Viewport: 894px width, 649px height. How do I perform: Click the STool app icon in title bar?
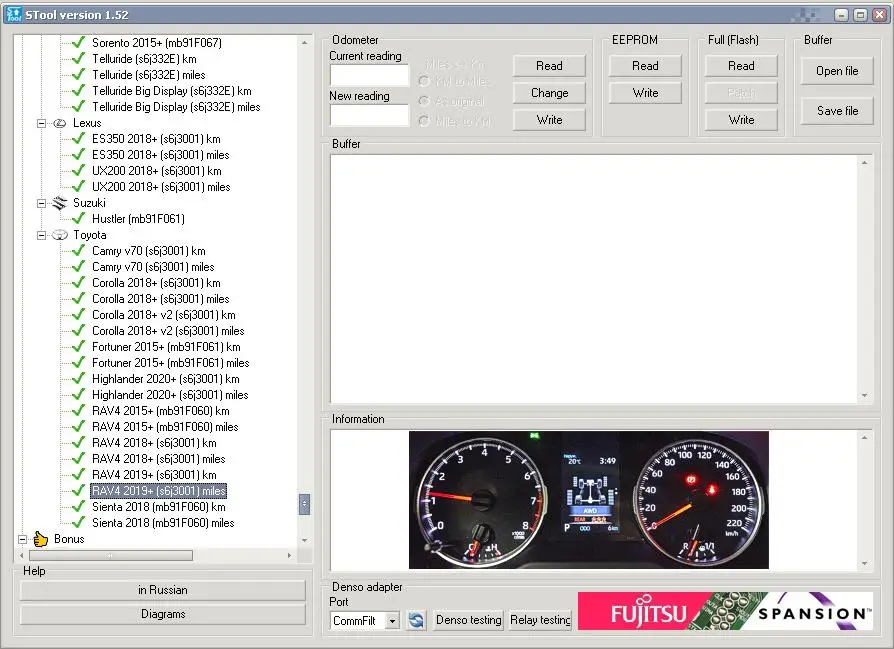[14, 15]
